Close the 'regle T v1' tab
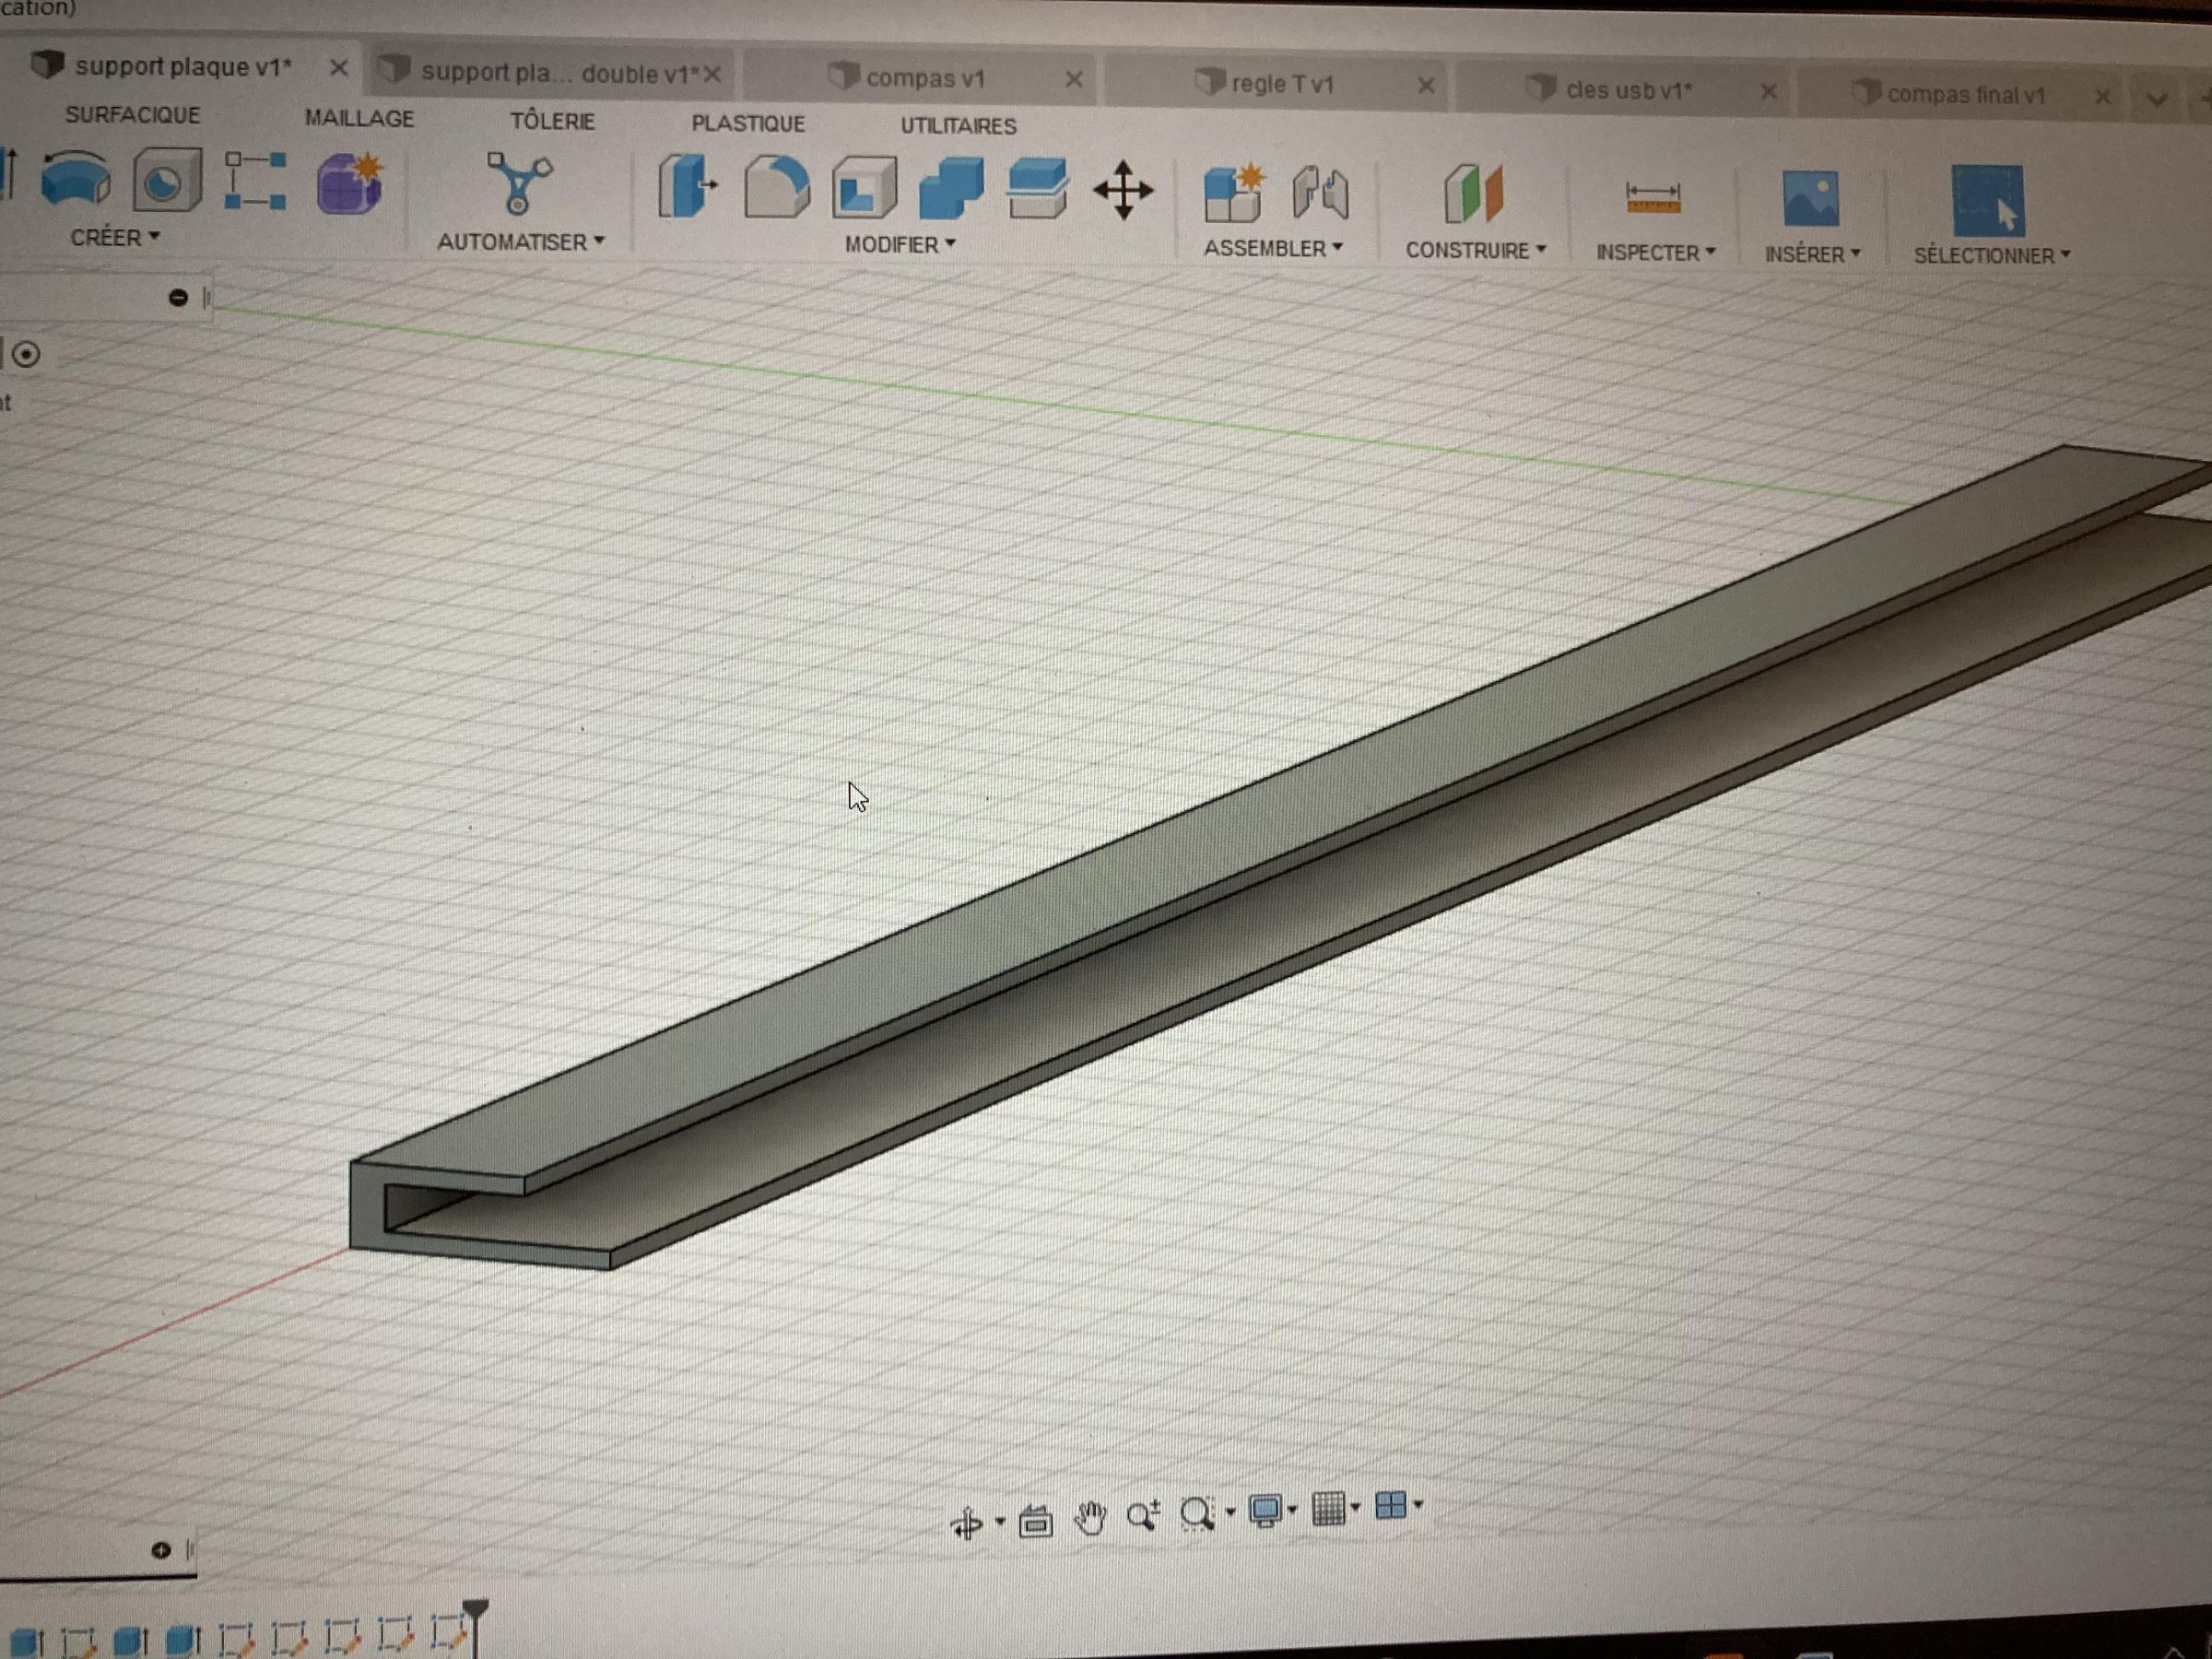Viewport: 2212px width, 1659px height. click(1426, 86)
